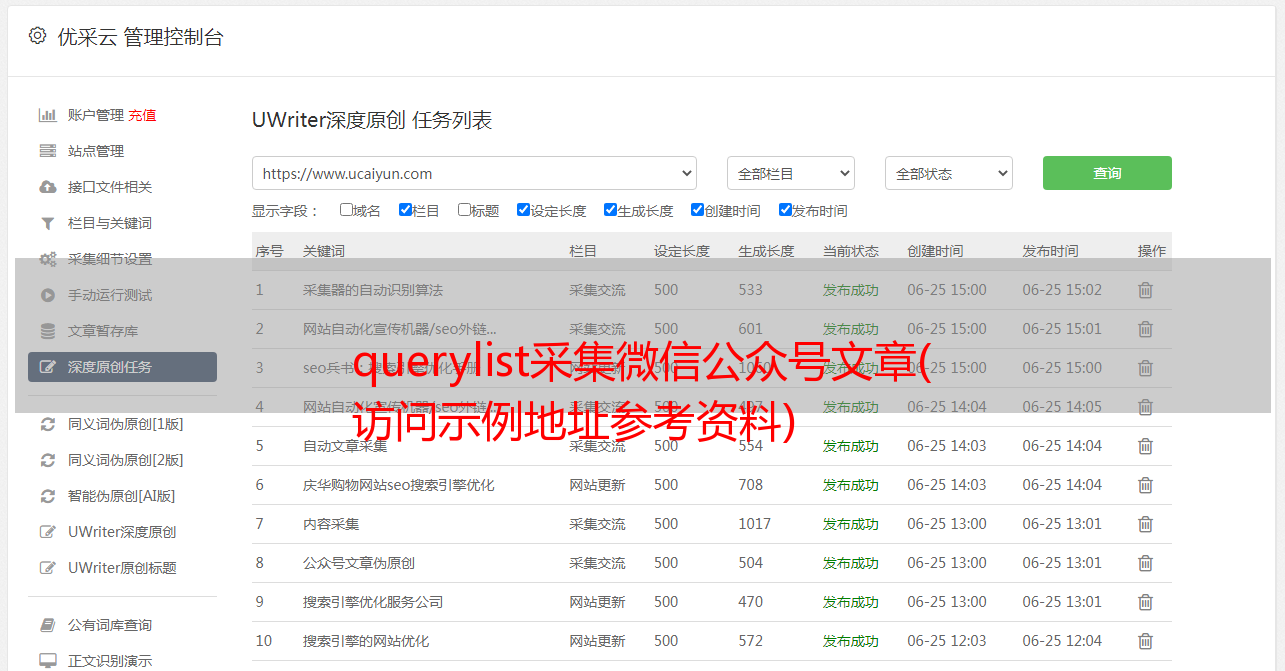Click trash icon for 搜索引擎优化服务公司
The image size is (1285, 671).
click(x=1145, y=602)
